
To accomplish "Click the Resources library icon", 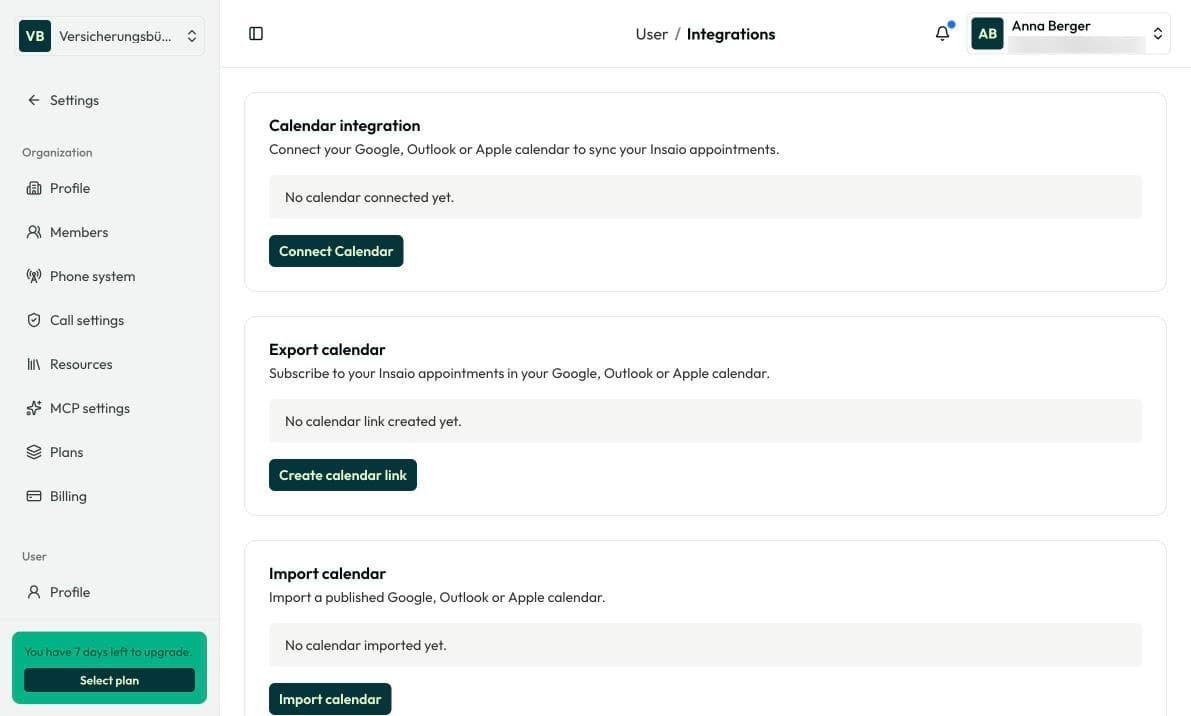I will click(x=33, y=364).
